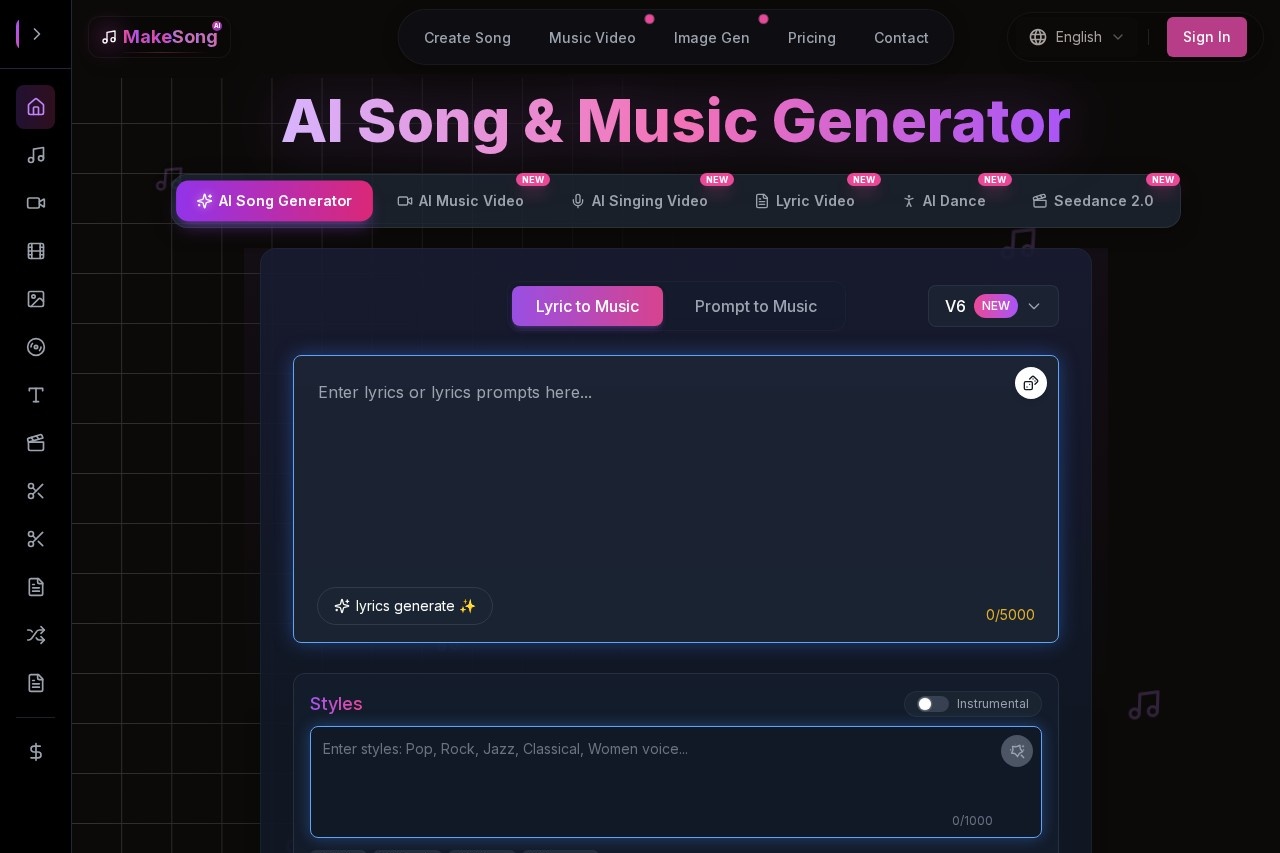
Task: Select the text T sidebar icon
Action: tap(36, 395)
